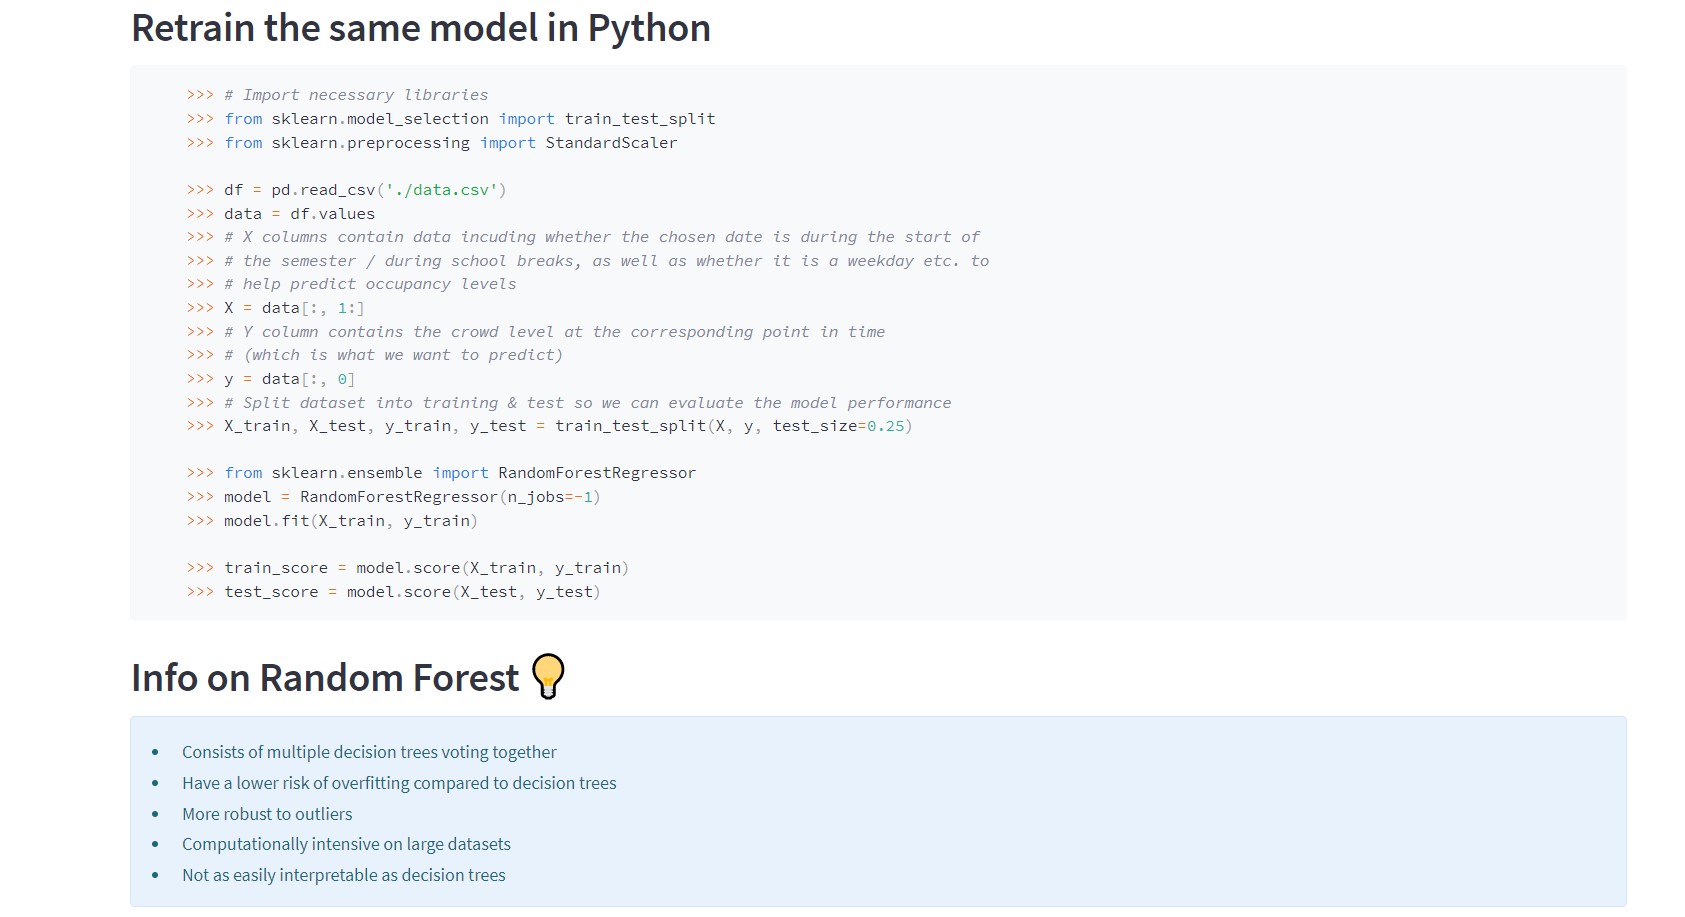Click the light bulb emoji icon
The image size is (1685, 917).
[548, 677]
